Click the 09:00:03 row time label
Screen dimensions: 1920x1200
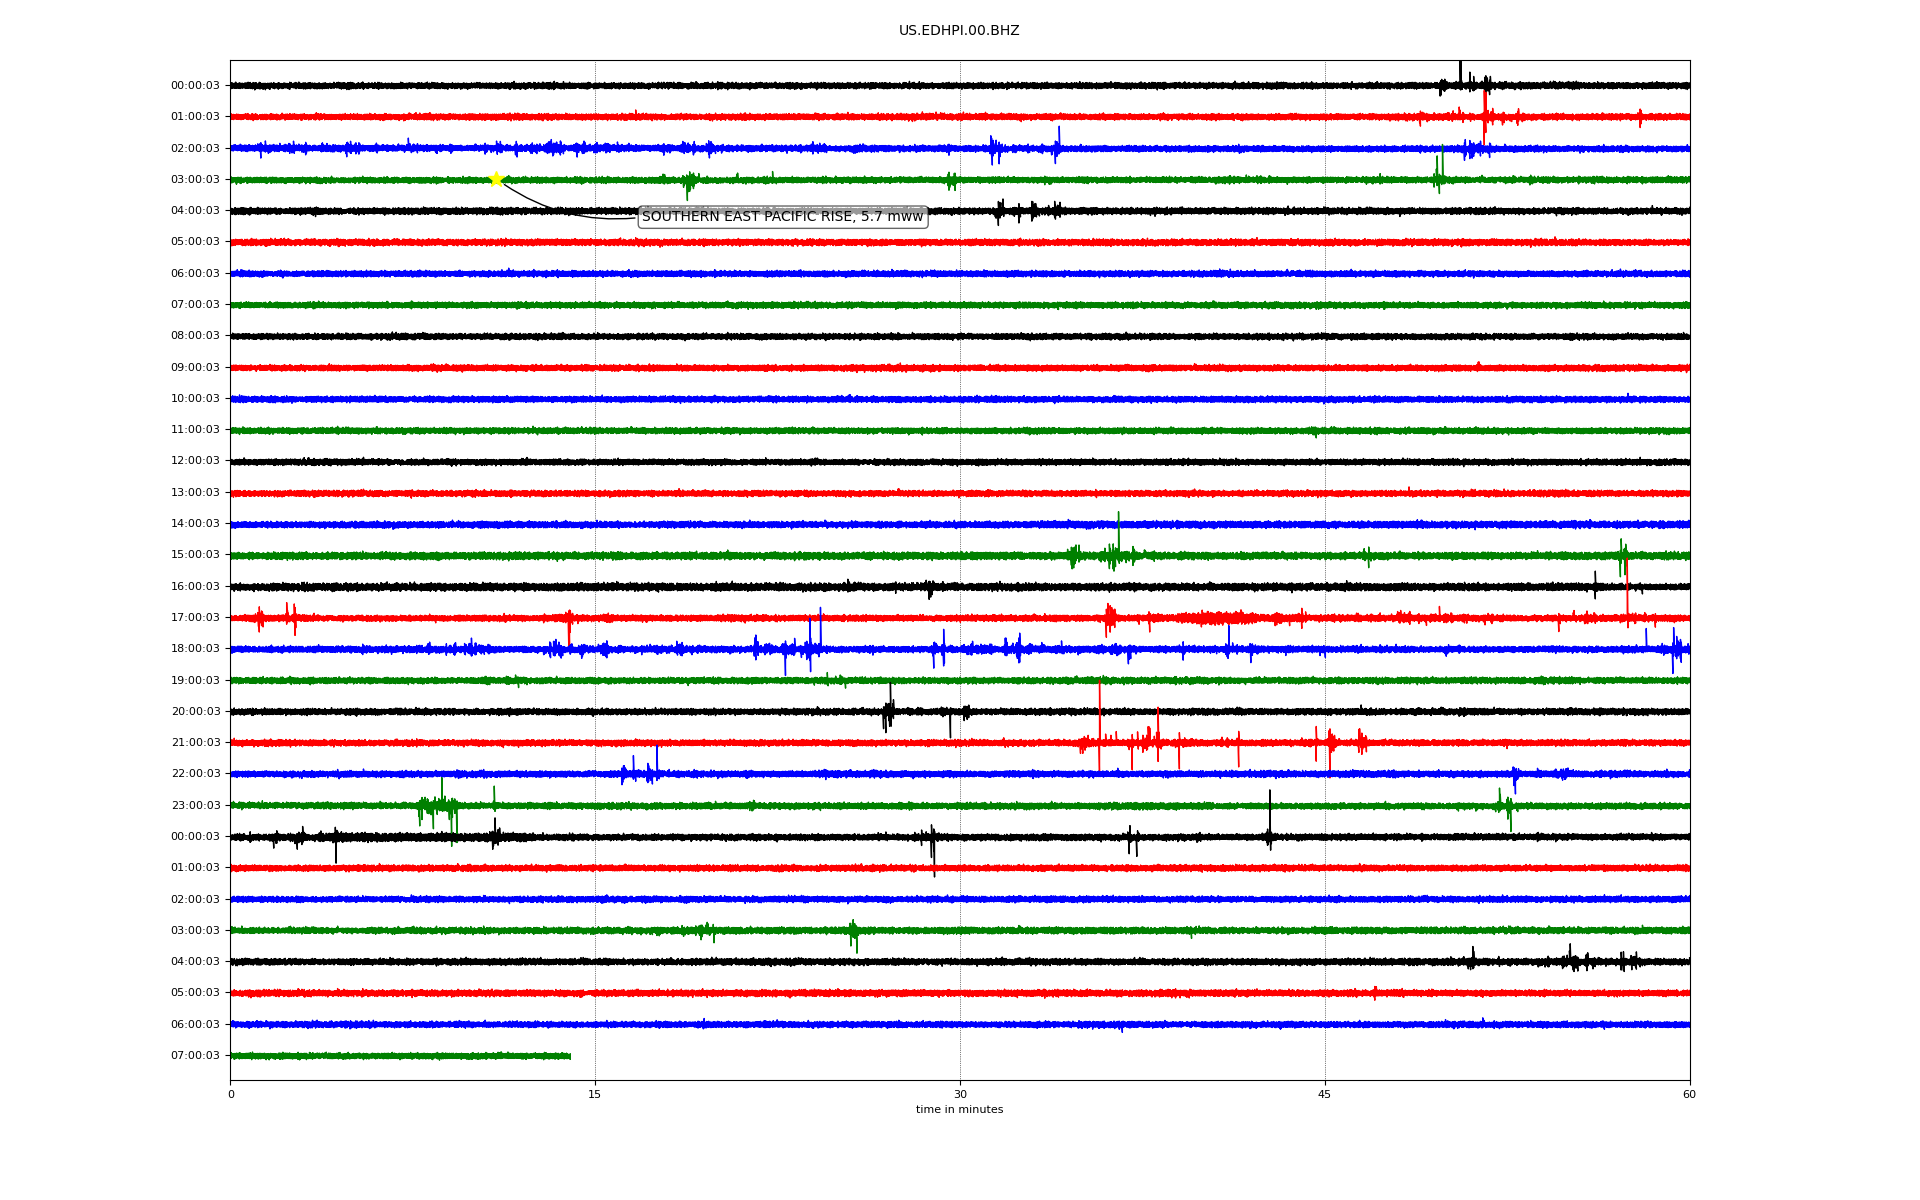[195, 367]
